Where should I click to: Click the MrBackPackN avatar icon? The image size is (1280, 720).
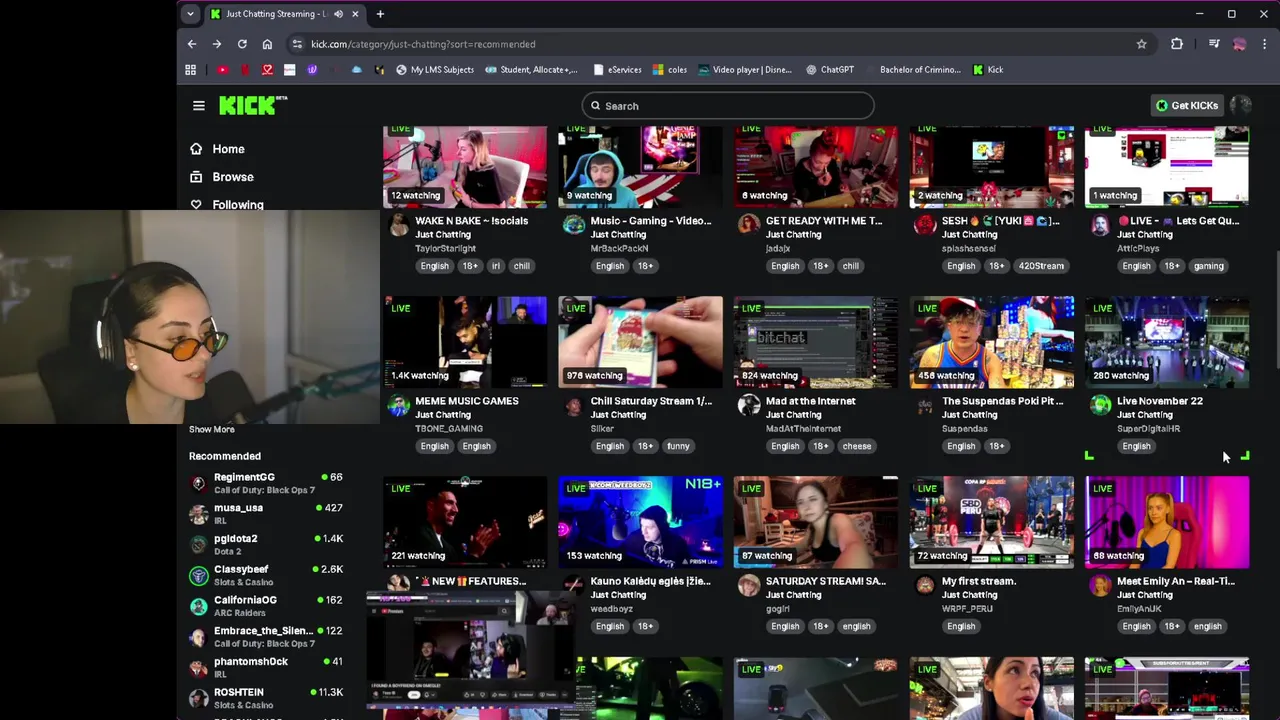click(573, 225)
